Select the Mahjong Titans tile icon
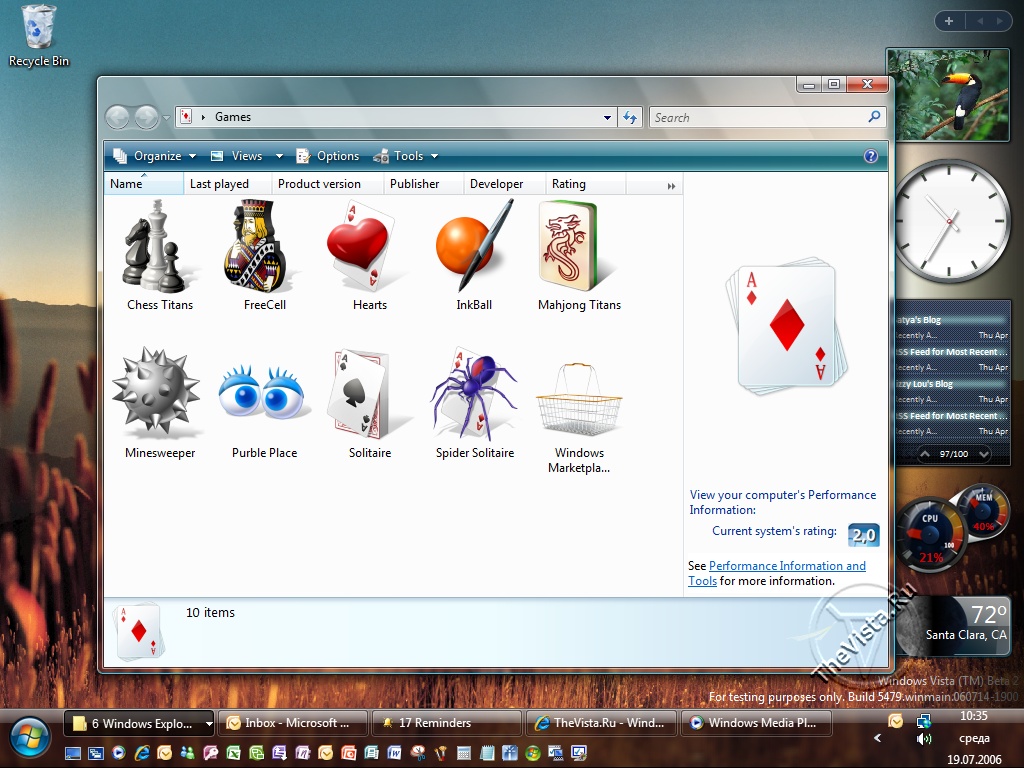1024x768 pixels. coord(569,246)
